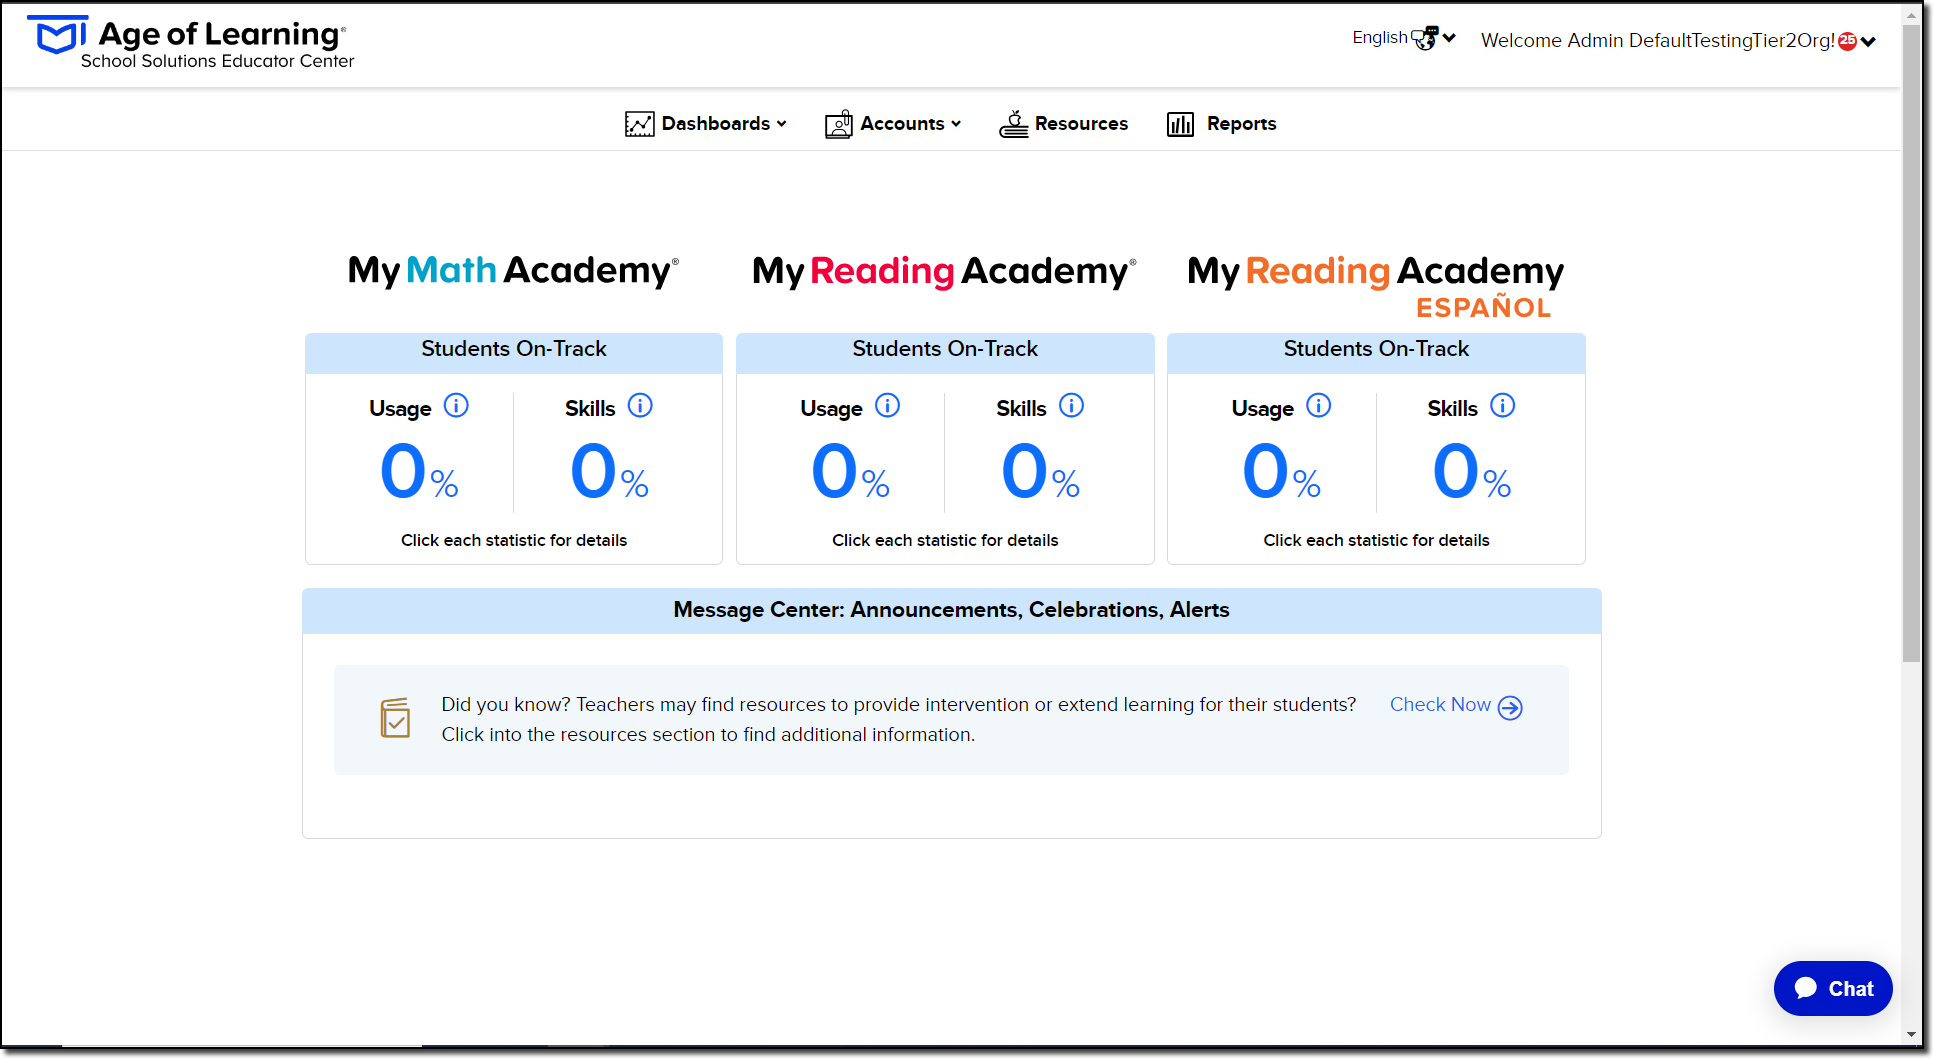Open Reading Academy Usage info icon

[x=887, y=406]
